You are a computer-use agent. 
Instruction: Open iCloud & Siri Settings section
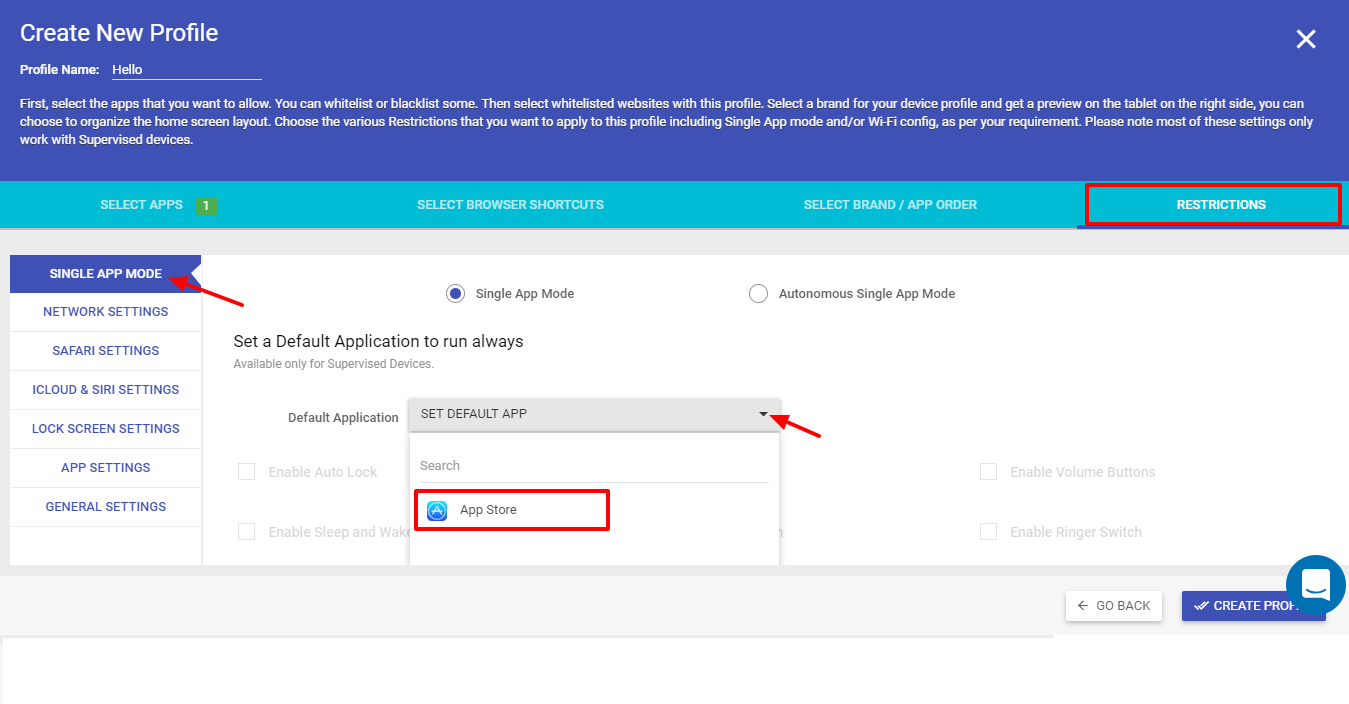[105, 390]
